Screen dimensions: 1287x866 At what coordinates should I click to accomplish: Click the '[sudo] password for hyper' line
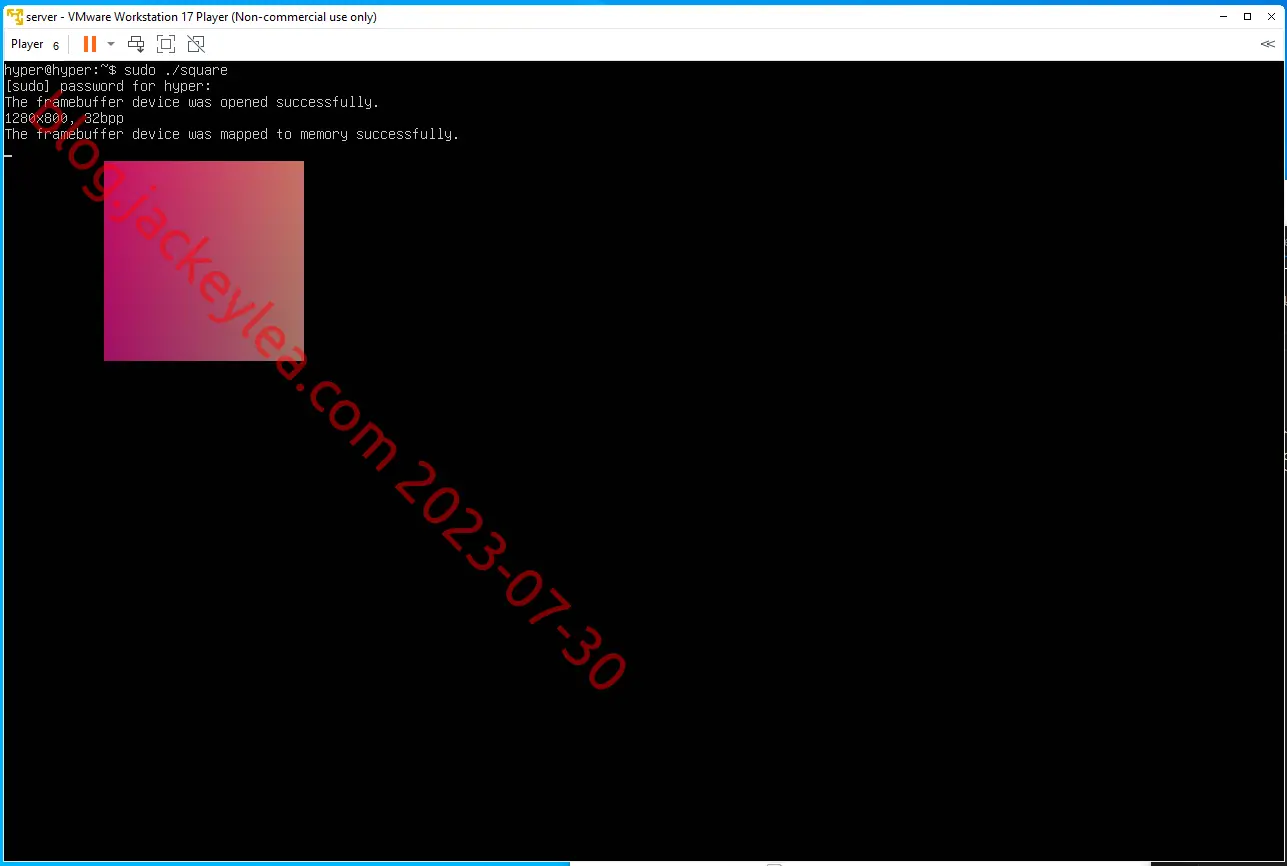[x=108, y=86]
